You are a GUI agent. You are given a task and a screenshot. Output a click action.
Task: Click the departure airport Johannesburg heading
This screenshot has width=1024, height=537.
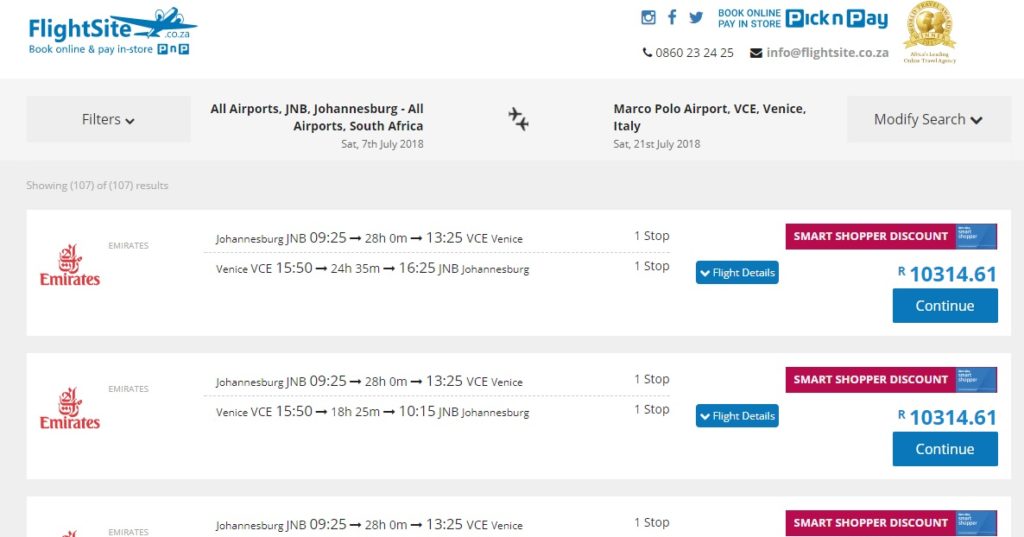317,118
